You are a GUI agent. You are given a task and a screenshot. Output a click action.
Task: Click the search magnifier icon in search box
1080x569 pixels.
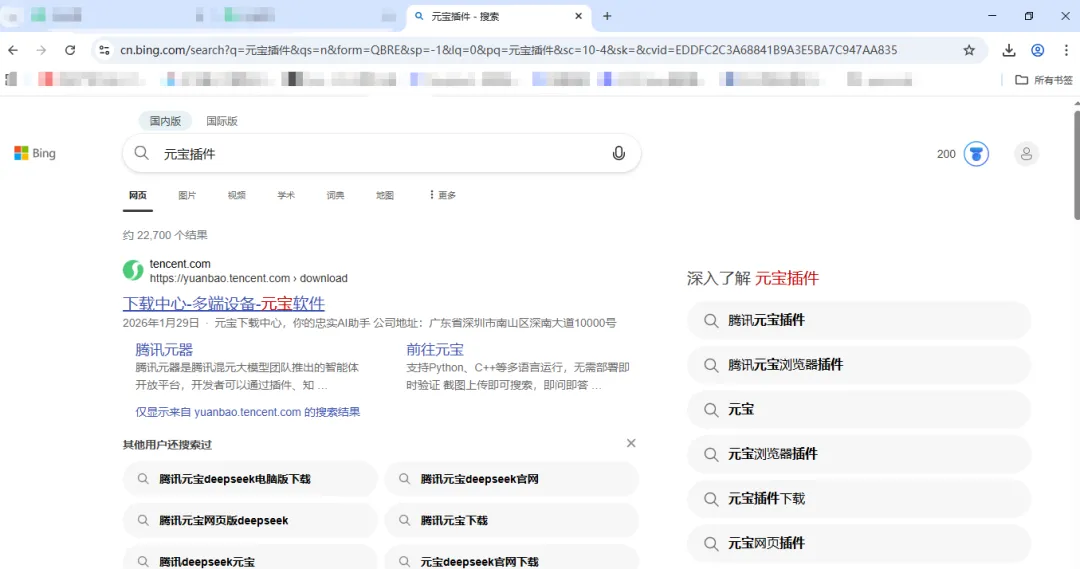[x=141, y=153]
